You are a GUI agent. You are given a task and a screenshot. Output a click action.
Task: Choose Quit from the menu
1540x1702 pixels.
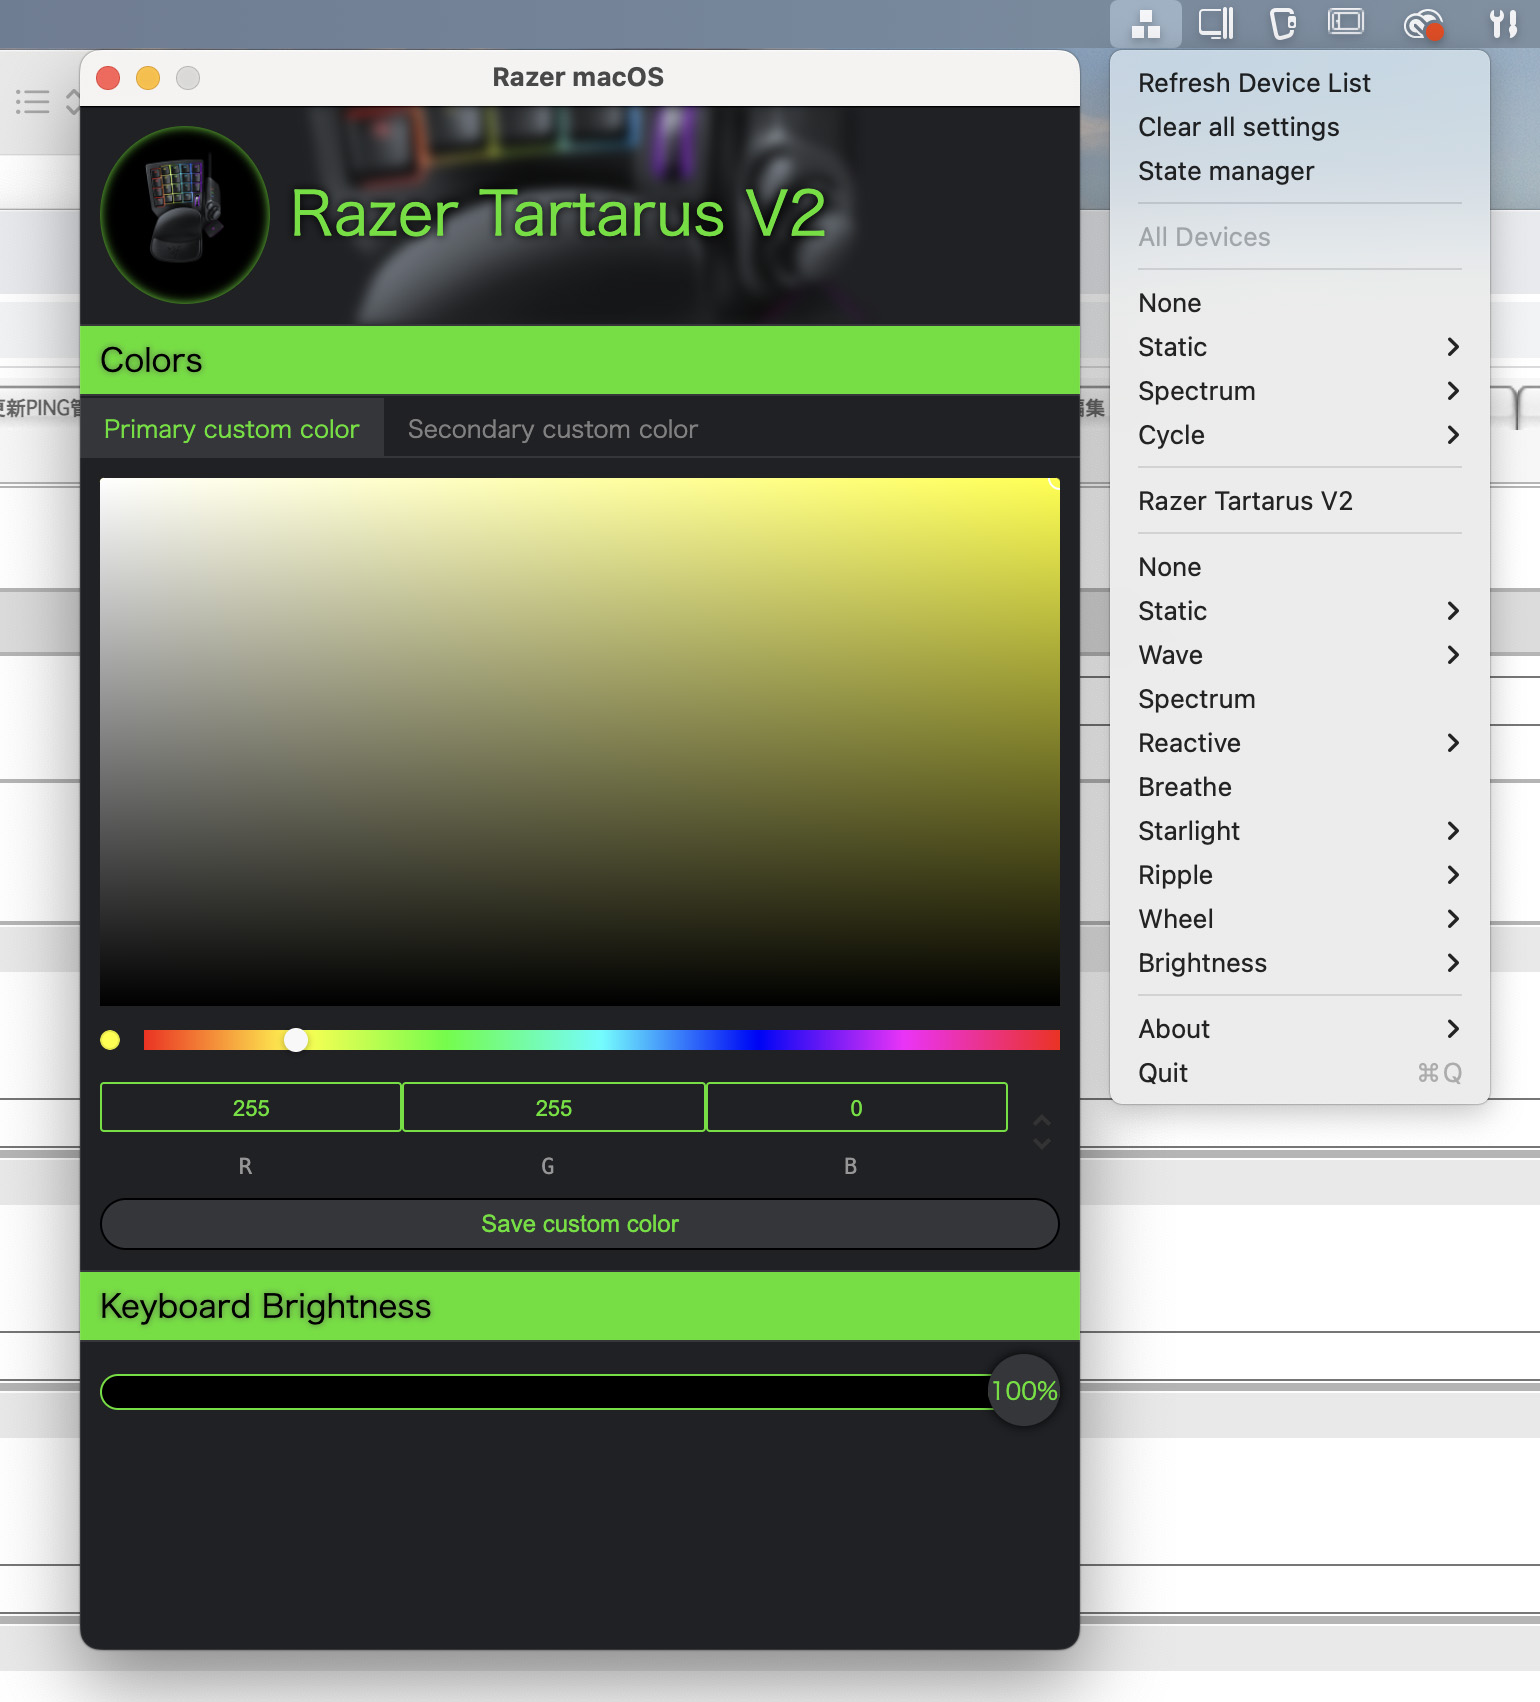[1300, 1073]
